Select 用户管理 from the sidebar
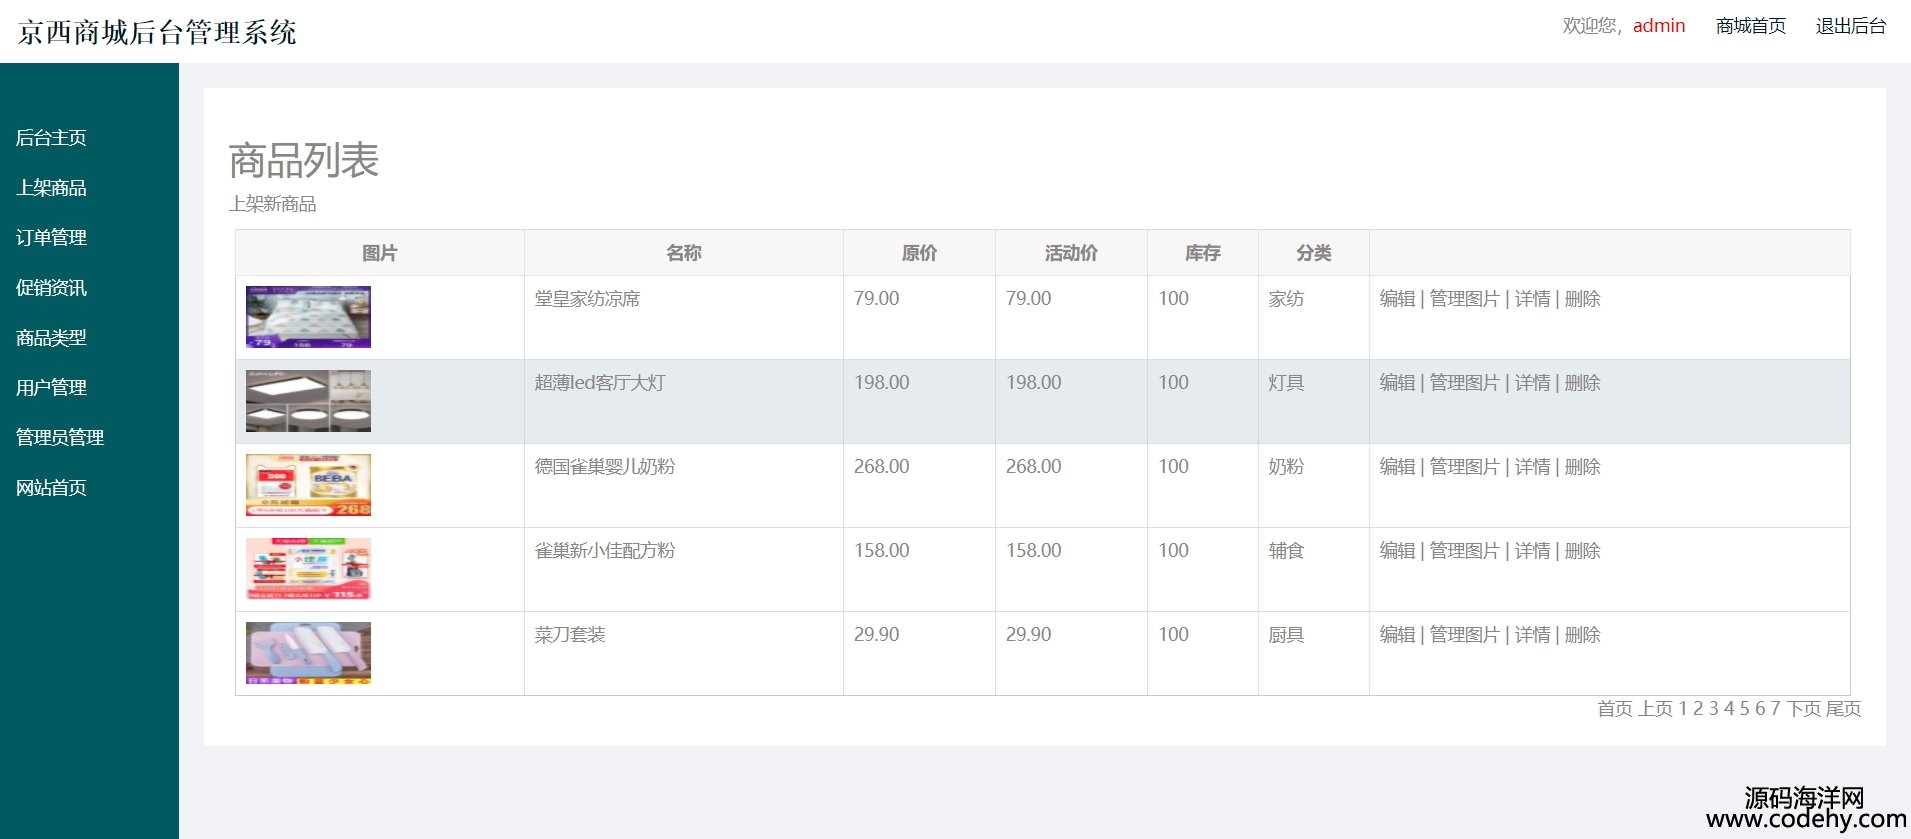Image resolution: width=1911 pixels, height=839 pixels. pos(51,388)
